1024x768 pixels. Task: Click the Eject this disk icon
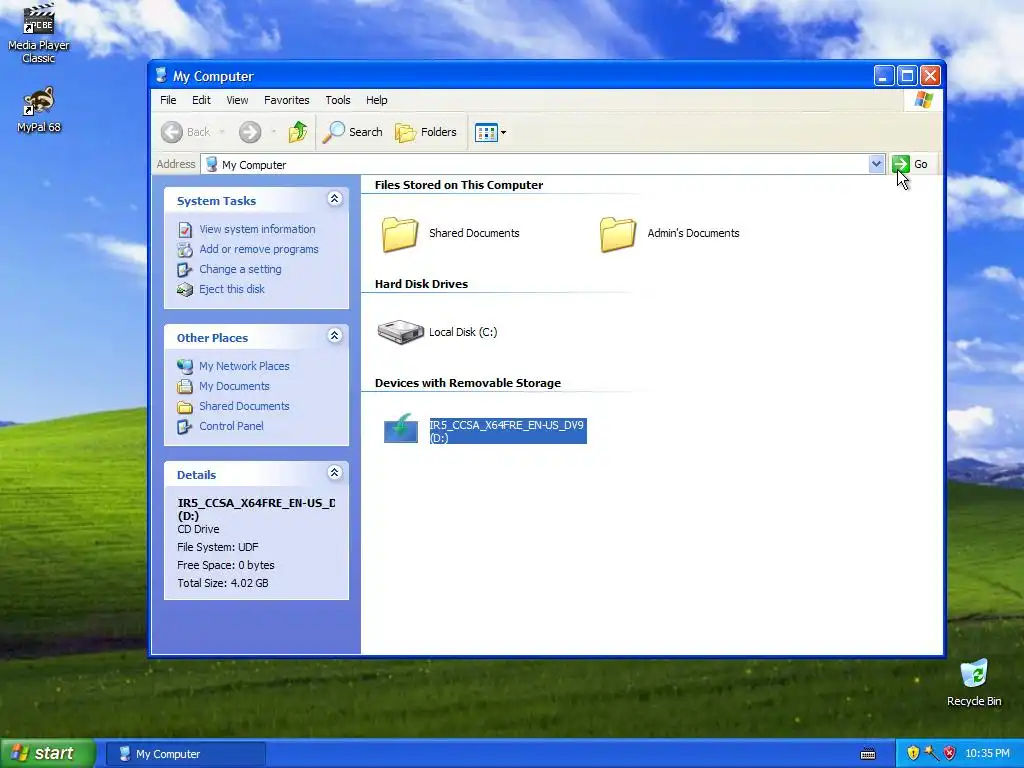(185, 289)
